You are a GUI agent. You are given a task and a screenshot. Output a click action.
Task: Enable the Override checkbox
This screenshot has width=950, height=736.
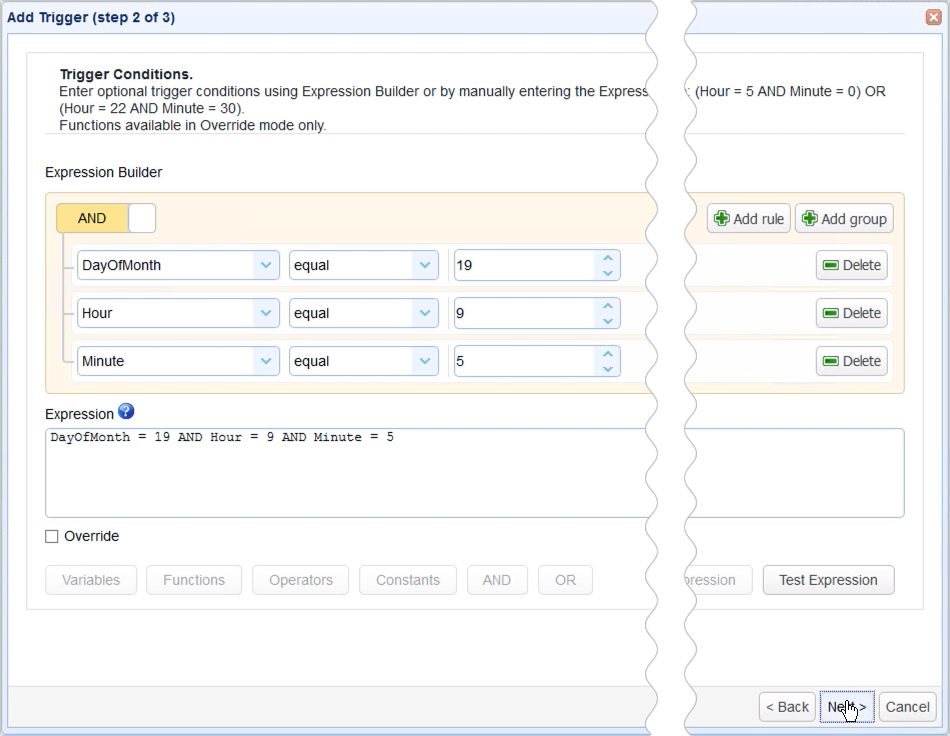(x=52, y=537)
